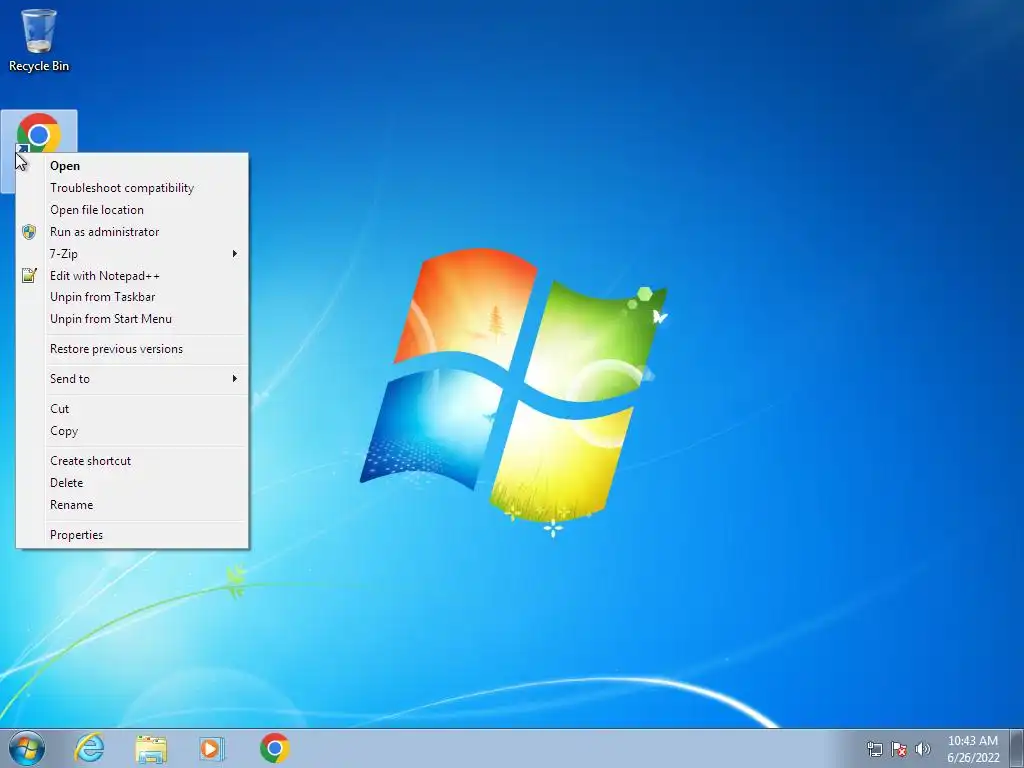
Task: Select Edit with Notepad++
Action: click(x=133, y=276)
